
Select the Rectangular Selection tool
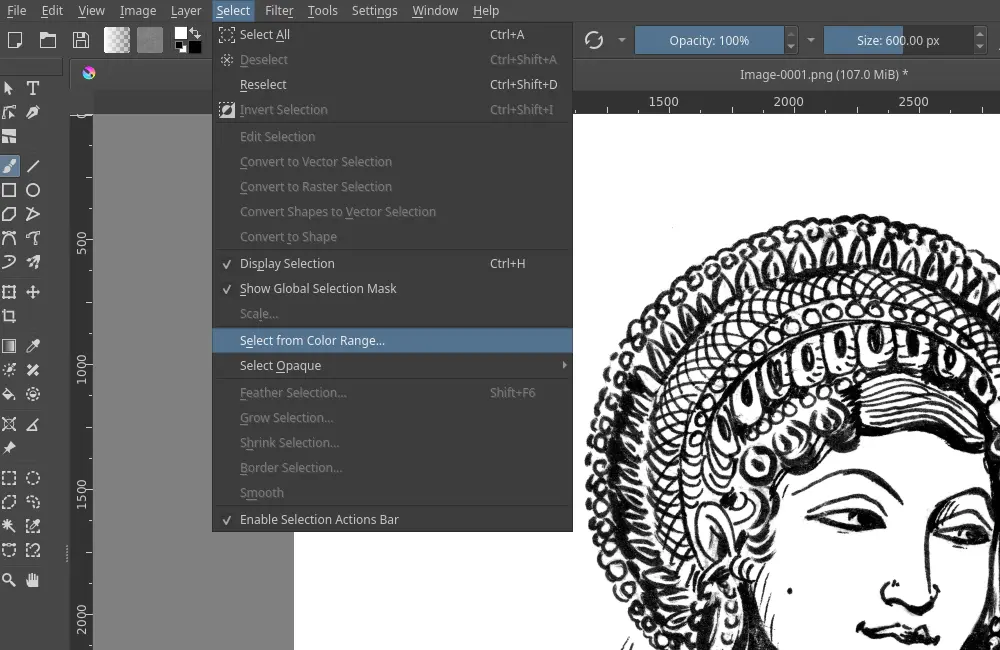coord(9,478)
